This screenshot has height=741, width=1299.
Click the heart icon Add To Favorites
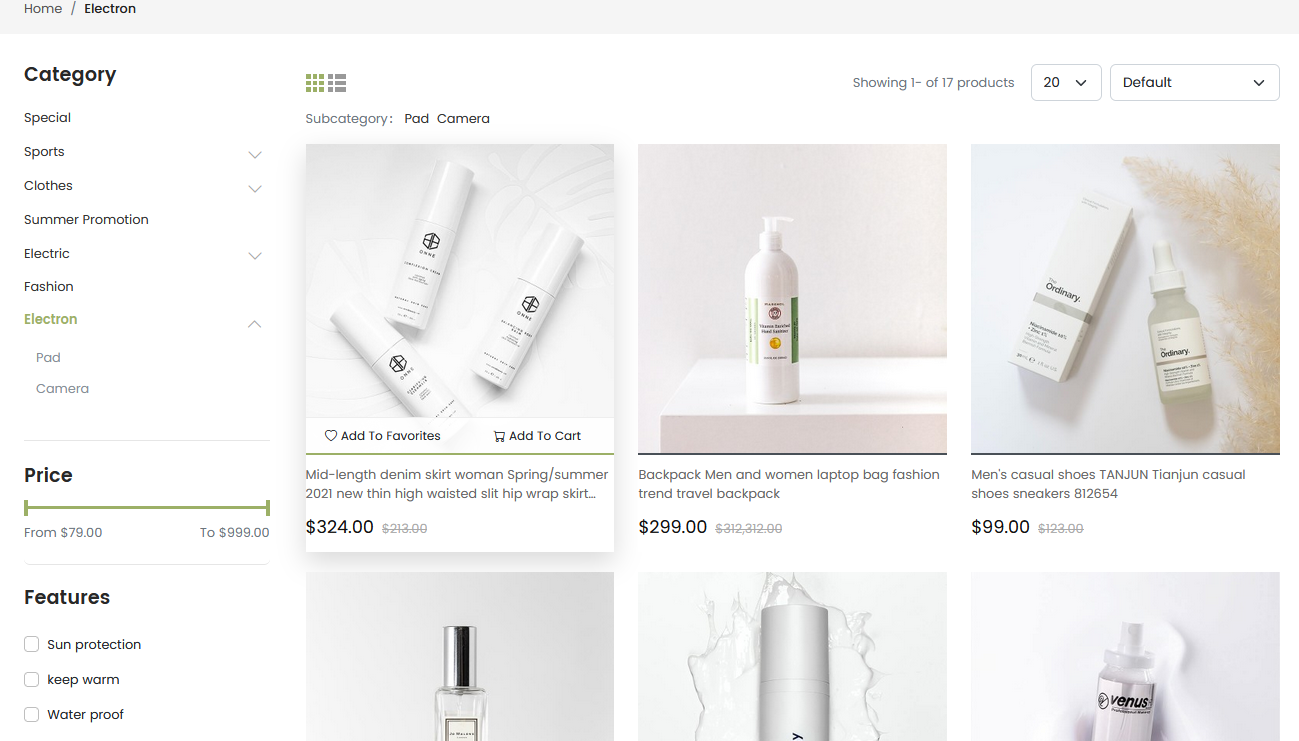331,436
